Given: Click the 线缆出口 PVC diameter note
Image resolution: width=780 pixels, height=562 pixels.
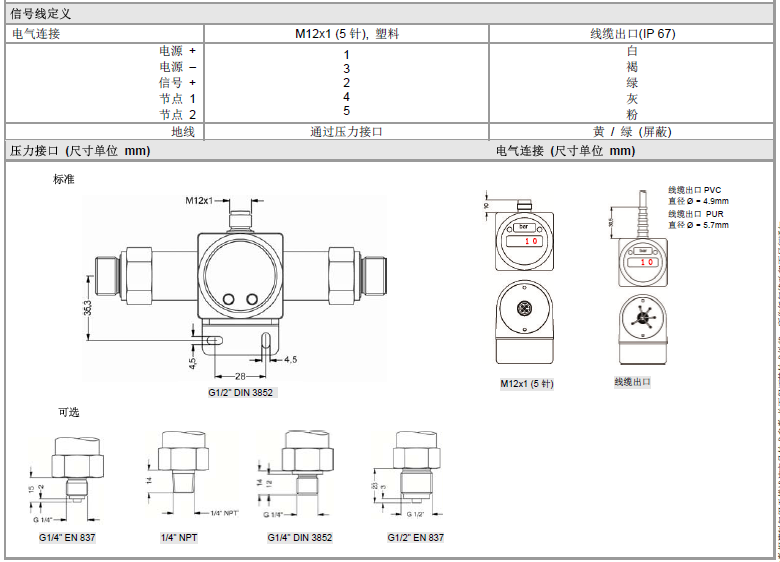Looking at the screenshot, I should tap(697, 195).
